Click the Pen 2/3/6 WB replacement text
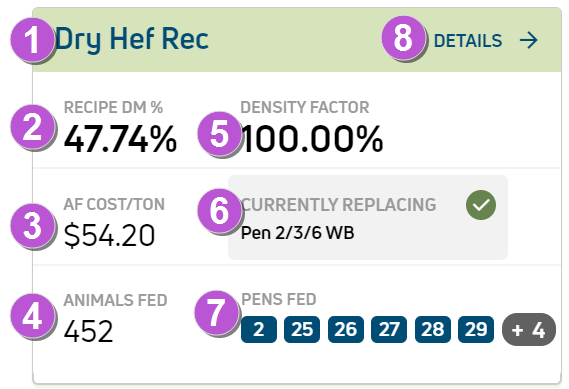The height and width of the screenshot is (389, 569). click(298, 233)
